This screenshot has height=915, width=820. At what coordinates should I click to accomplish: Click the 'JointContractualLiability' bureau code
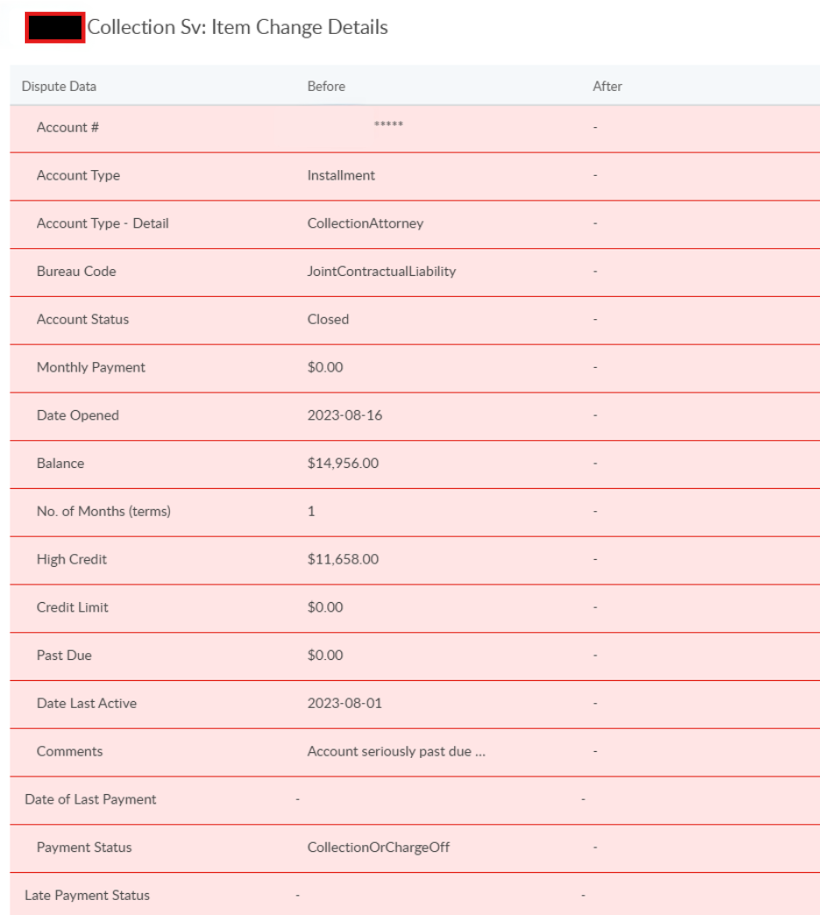pyautogui.click(x=381, y=271)
